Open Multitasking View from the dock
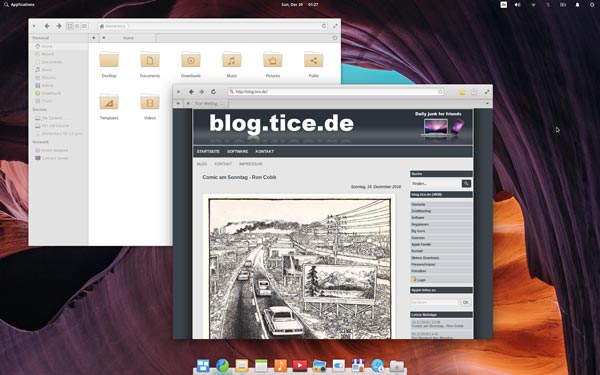The height and width of the screenshot is (375, 600). [203, 366]
